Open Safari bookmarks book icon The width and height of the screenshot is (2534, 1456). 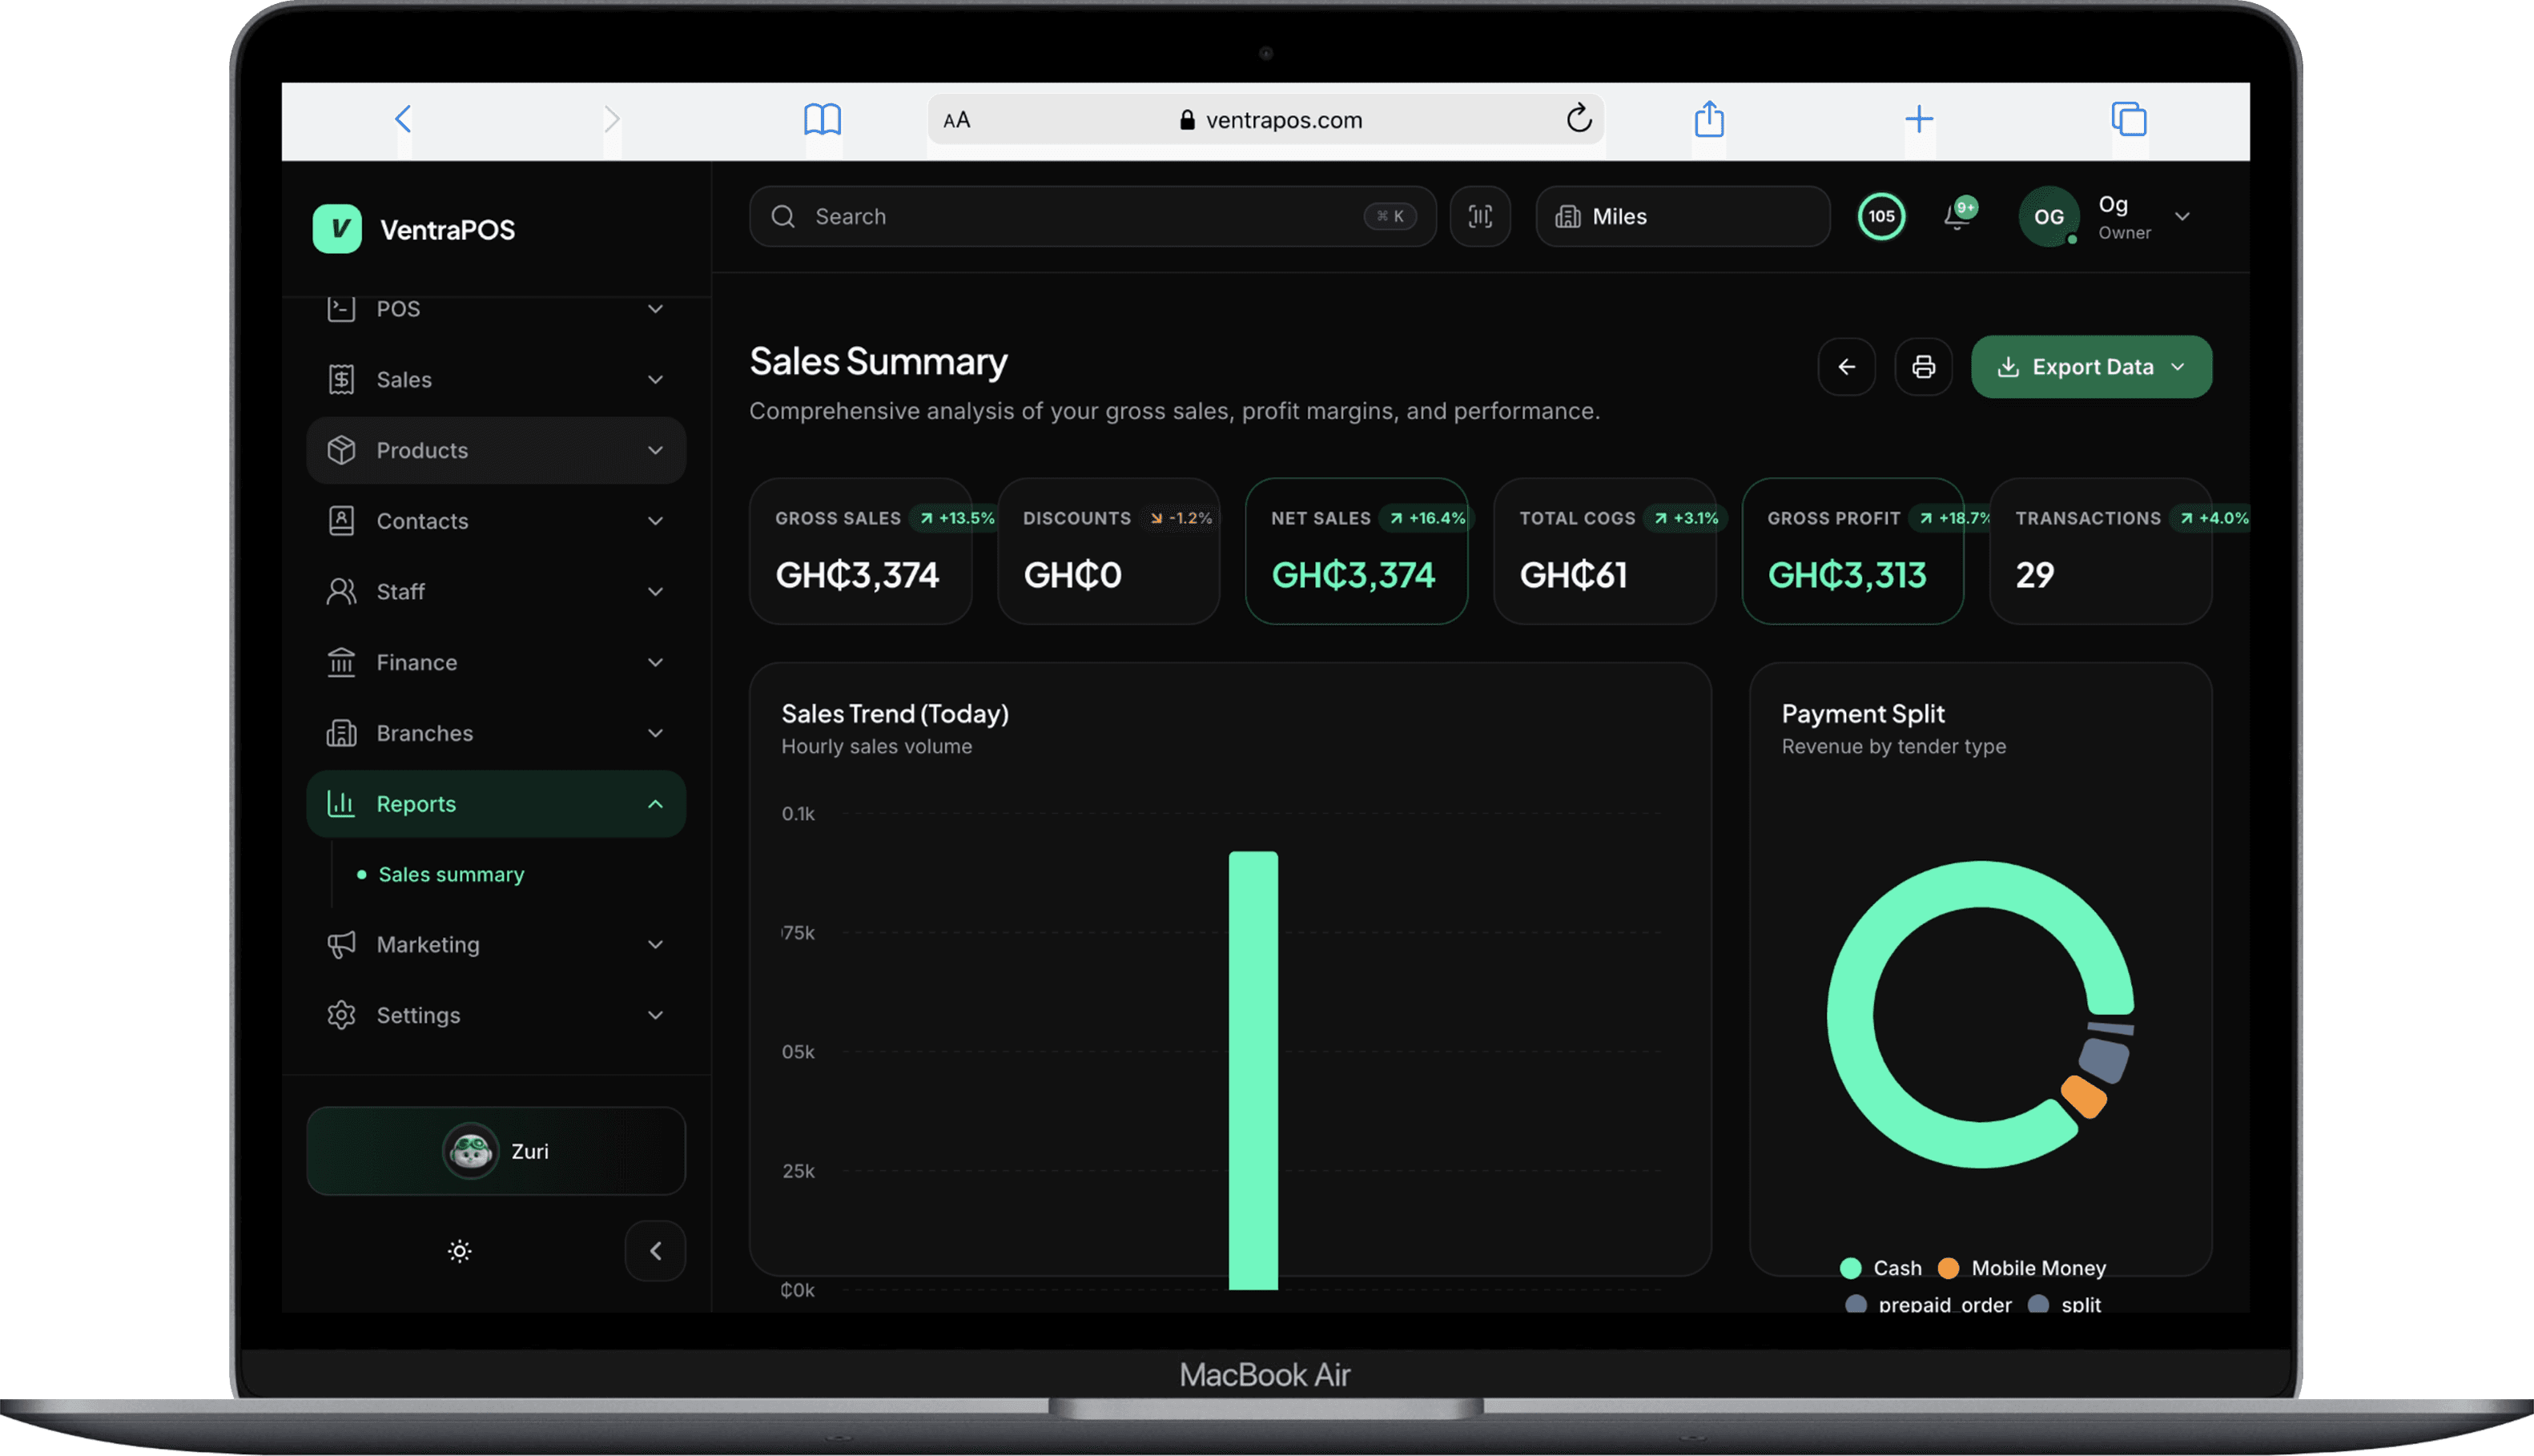(x=822, y=120)
